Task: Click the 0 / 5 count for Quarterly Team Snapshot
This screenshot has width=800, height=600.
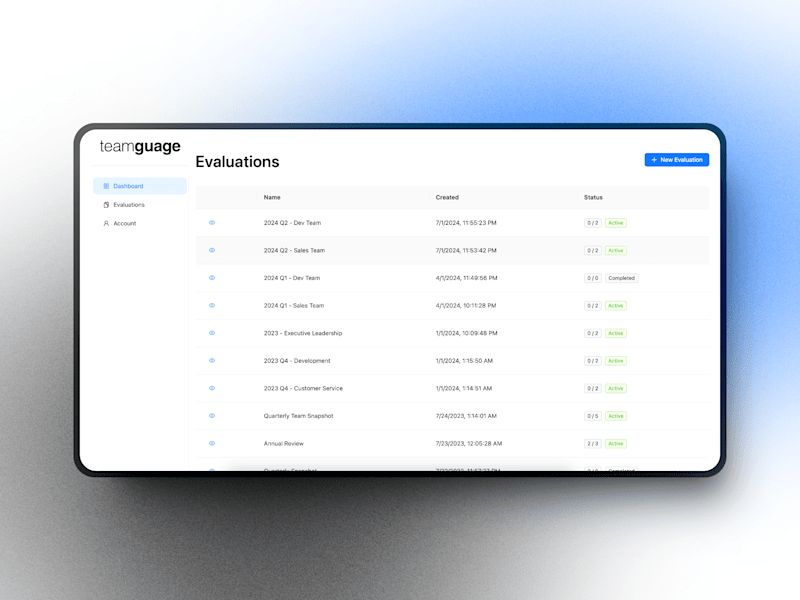Action: click(592, 416)
